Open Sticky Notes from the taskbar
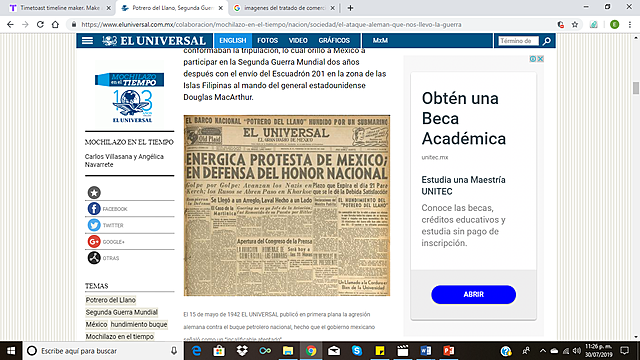 (380, 351)
